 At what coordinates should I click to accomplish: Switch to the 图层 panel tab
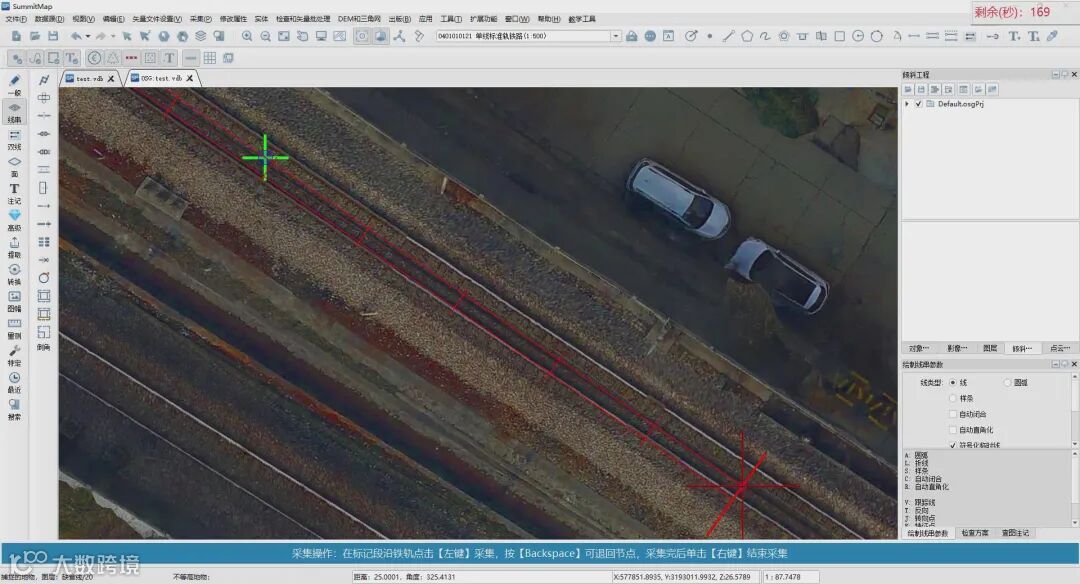pos(990,348)
